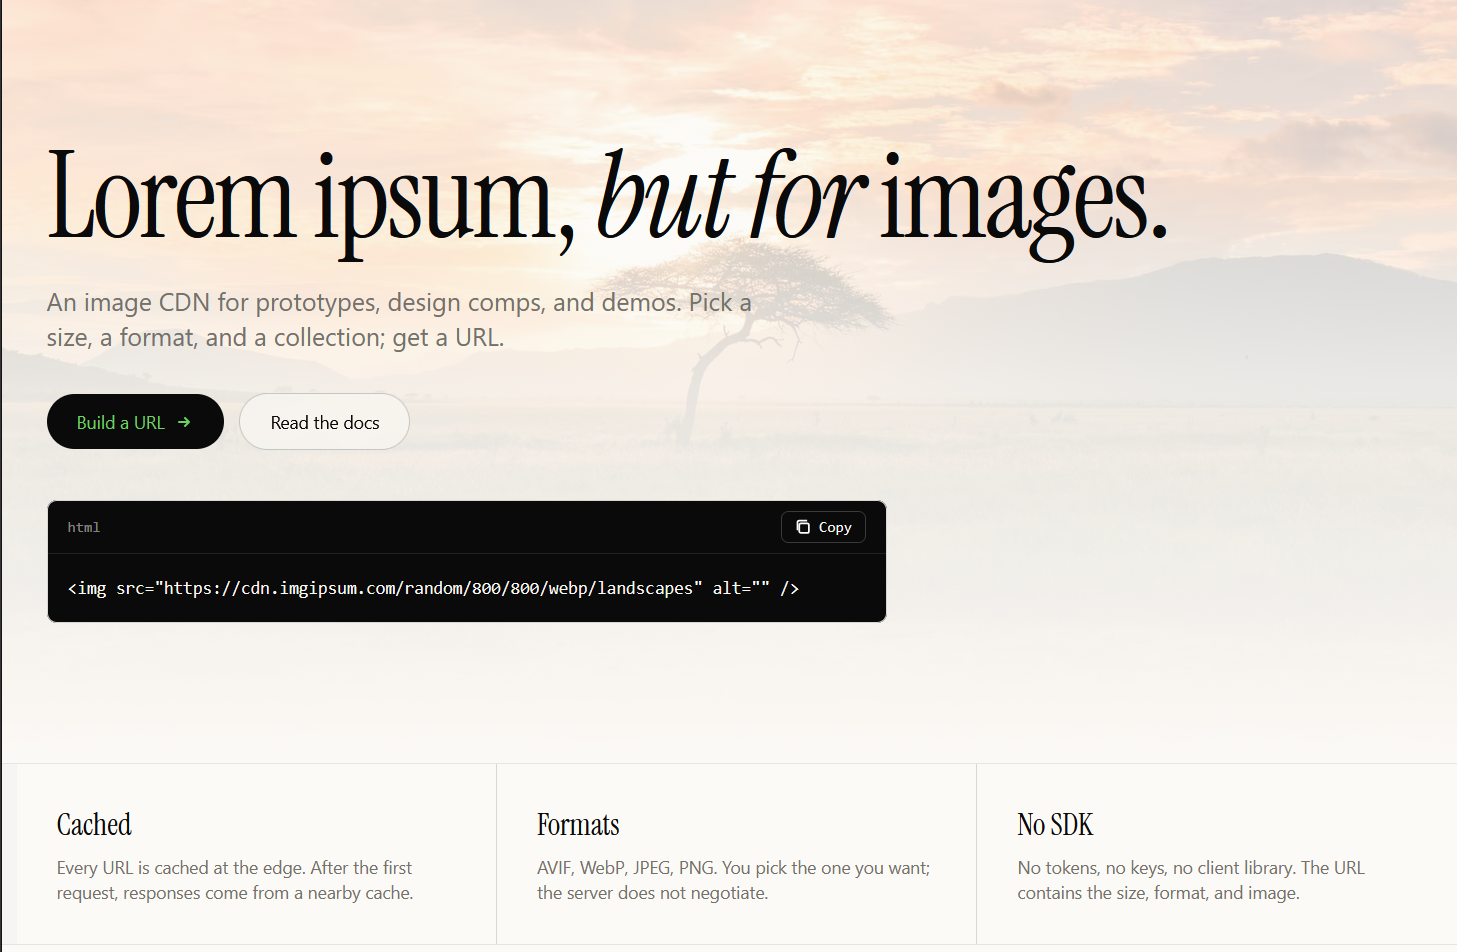Click the clipboard icon in Copy button

[803, 527]
